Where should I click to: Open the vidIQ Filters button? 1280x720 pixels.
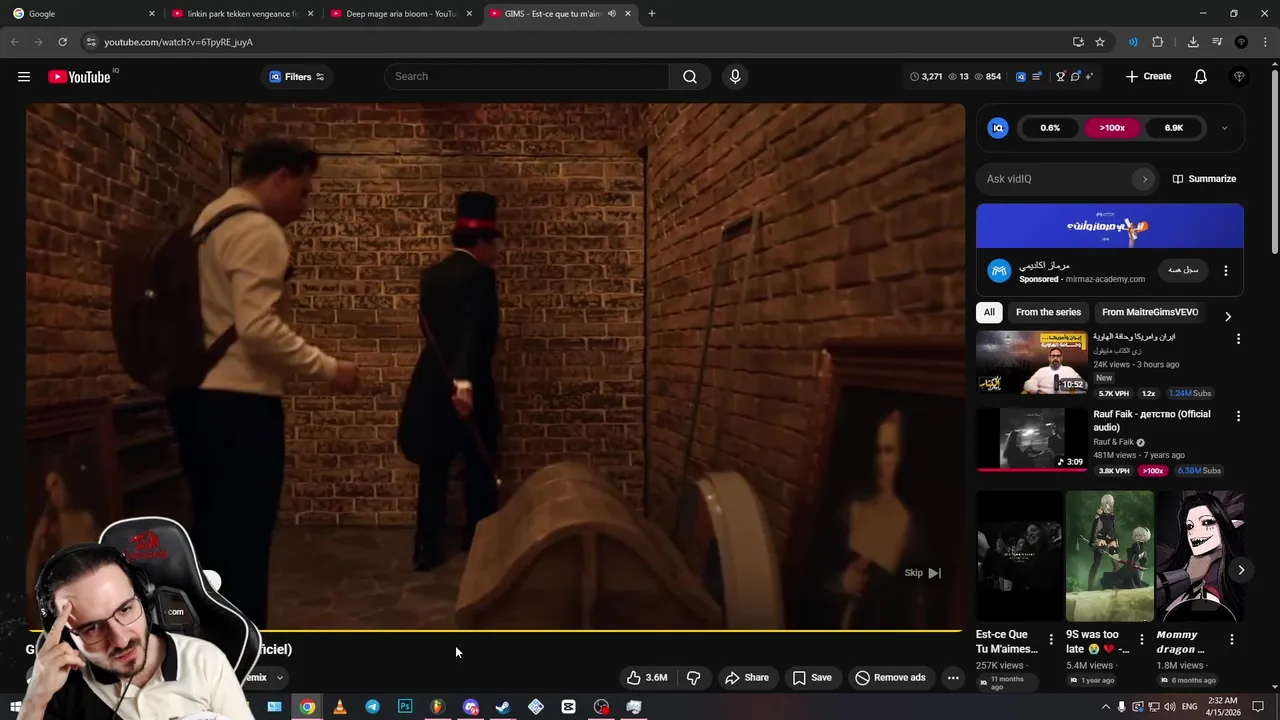click(297, 77)
